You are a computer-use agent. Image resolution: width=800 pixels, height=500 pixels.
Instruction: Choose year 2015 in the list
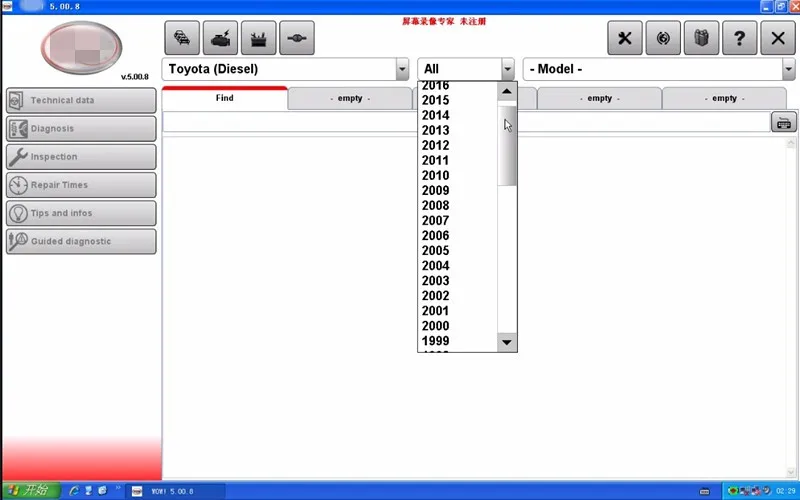coord(435,100)
